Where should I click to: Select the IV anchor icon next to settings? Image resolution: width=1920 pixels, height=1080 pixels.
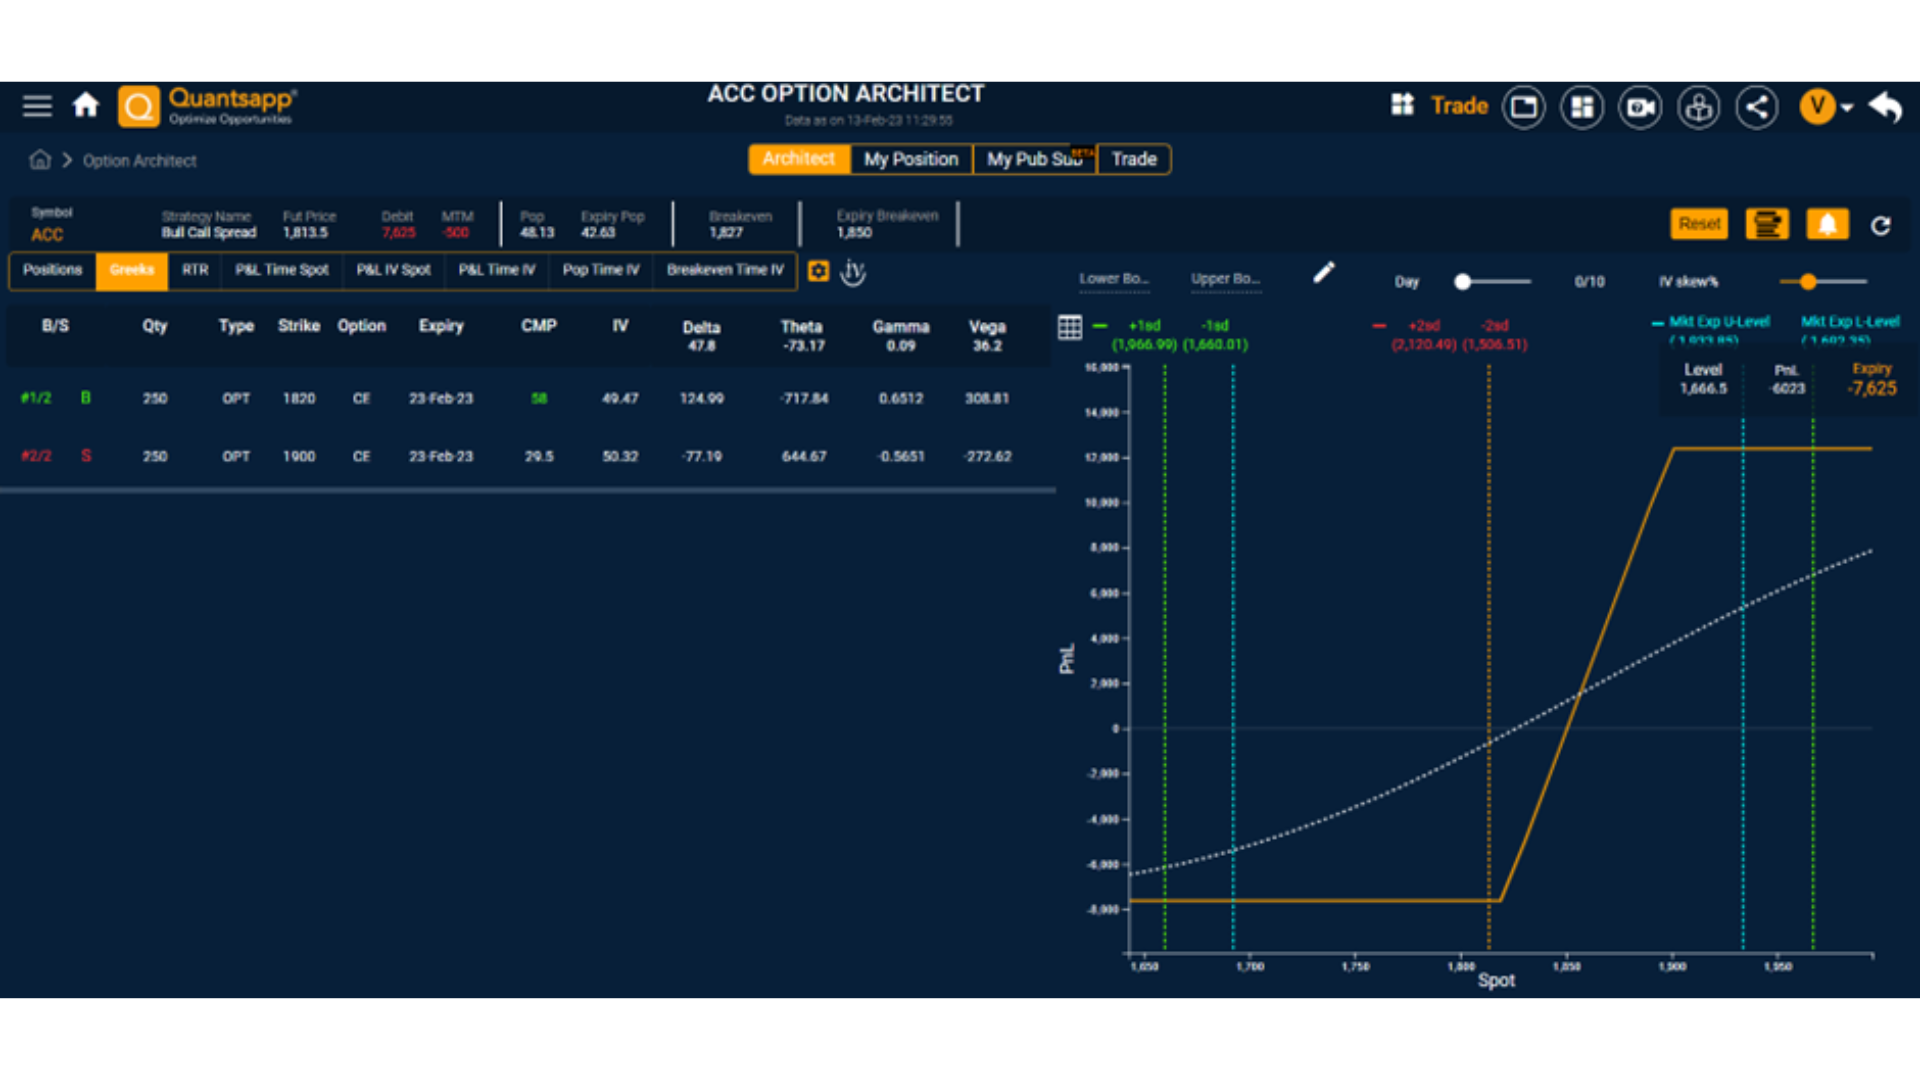tap(852, 272)
